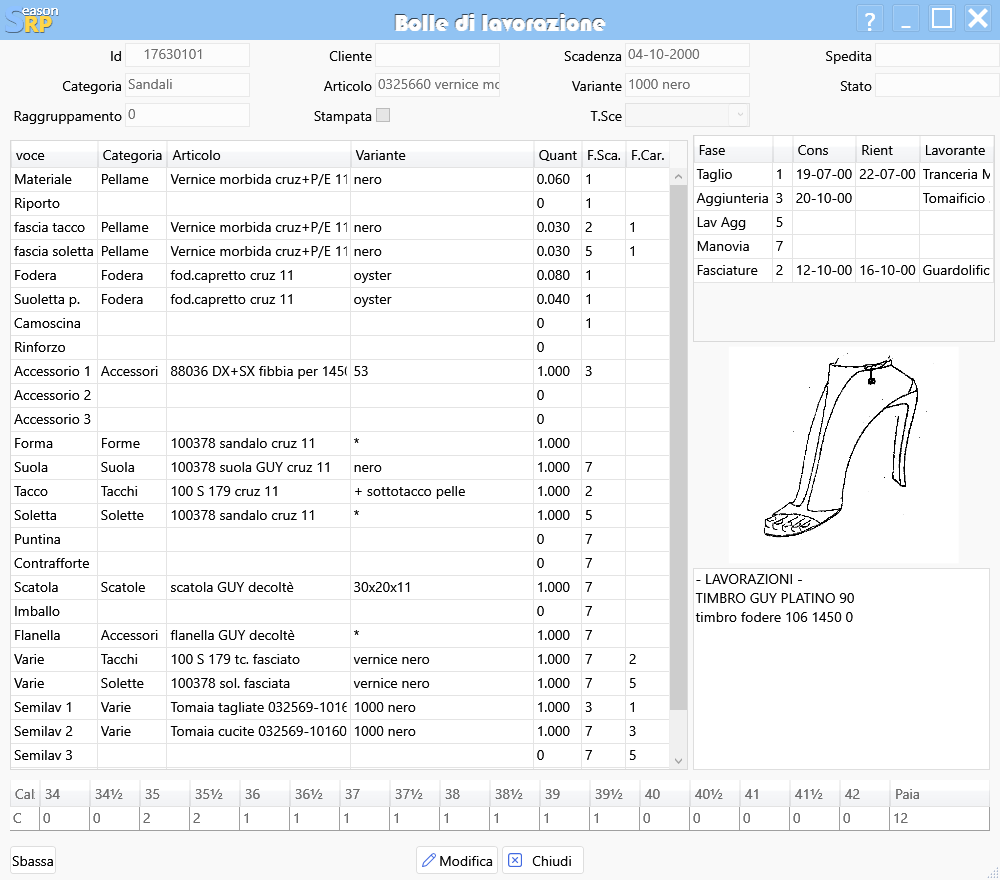Viewport: 1000px width, 880px height.
Task: Click the Quant column header
Action: (557, 155)
